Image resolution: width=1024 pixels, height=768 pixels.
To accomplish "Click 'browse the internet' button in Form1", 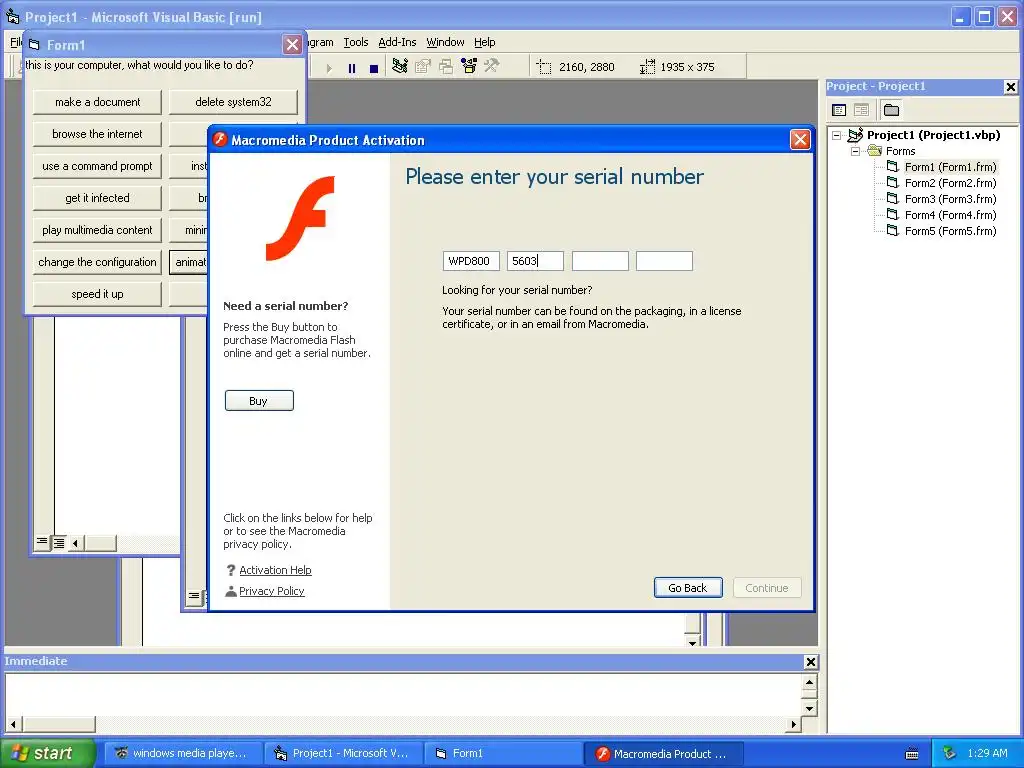I will pyautogui.click(x=97, y=134).
